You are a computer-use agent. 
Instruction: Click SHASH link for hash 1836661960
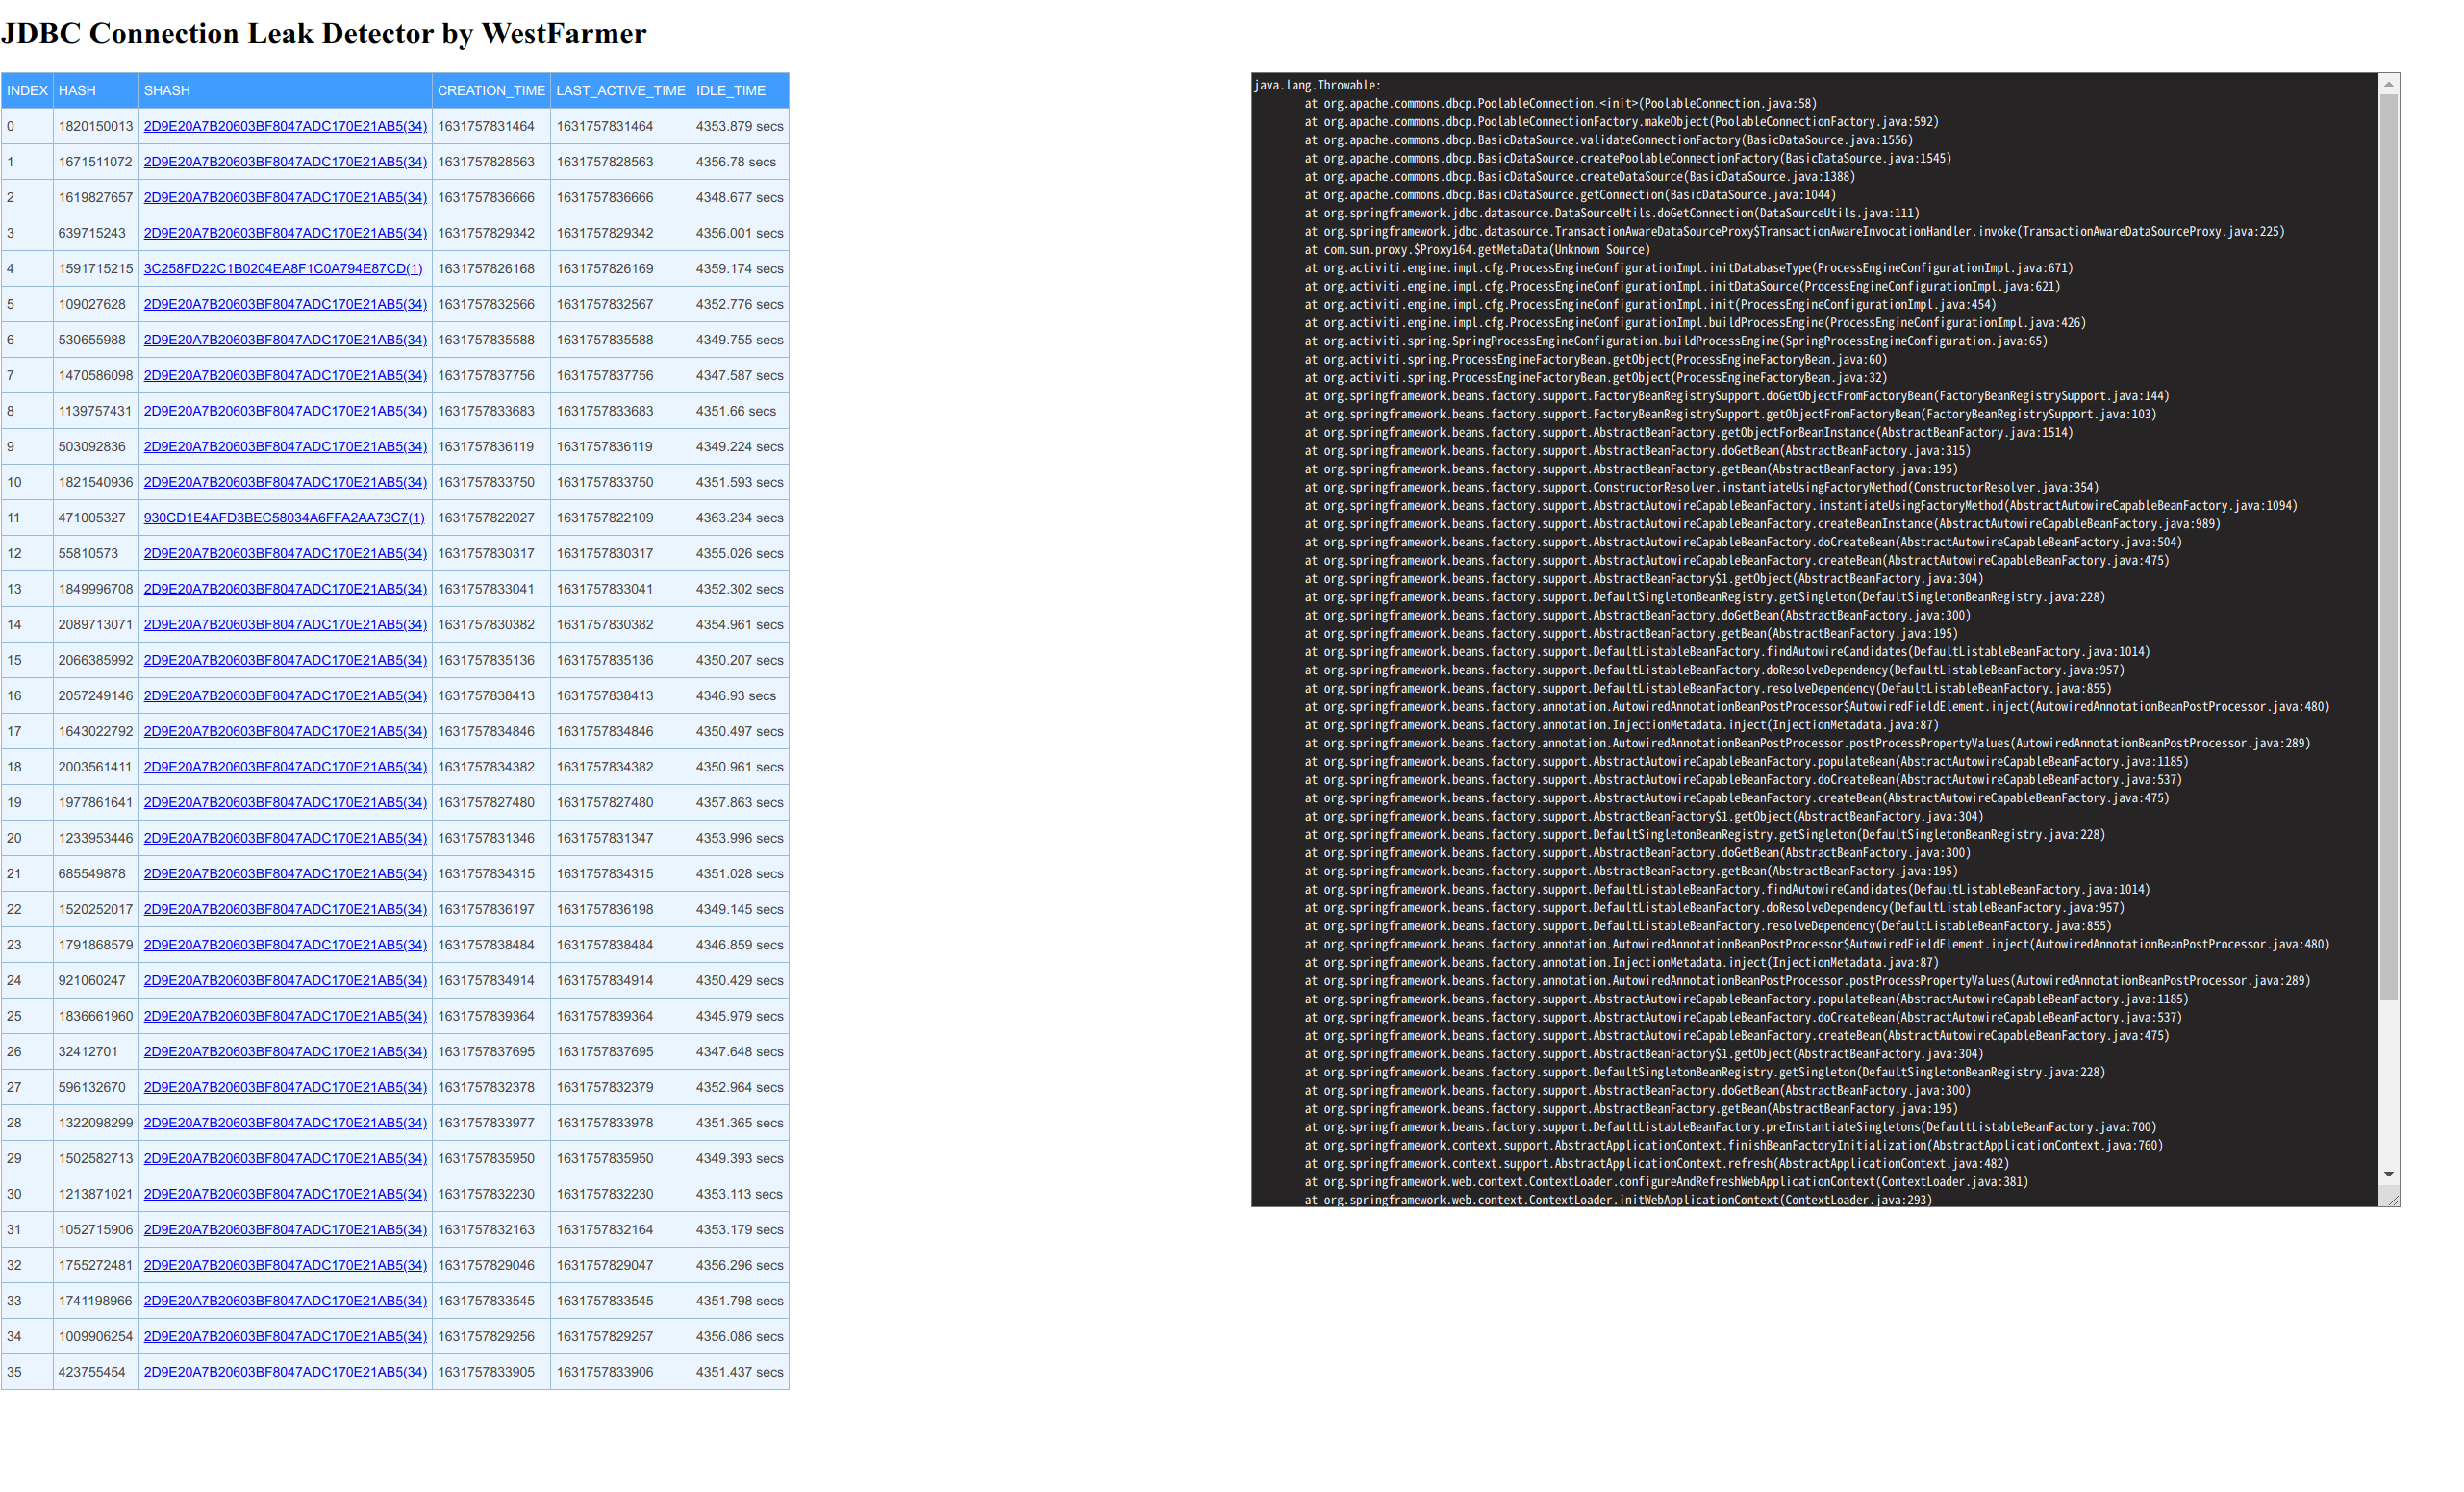click(285, 1015)
